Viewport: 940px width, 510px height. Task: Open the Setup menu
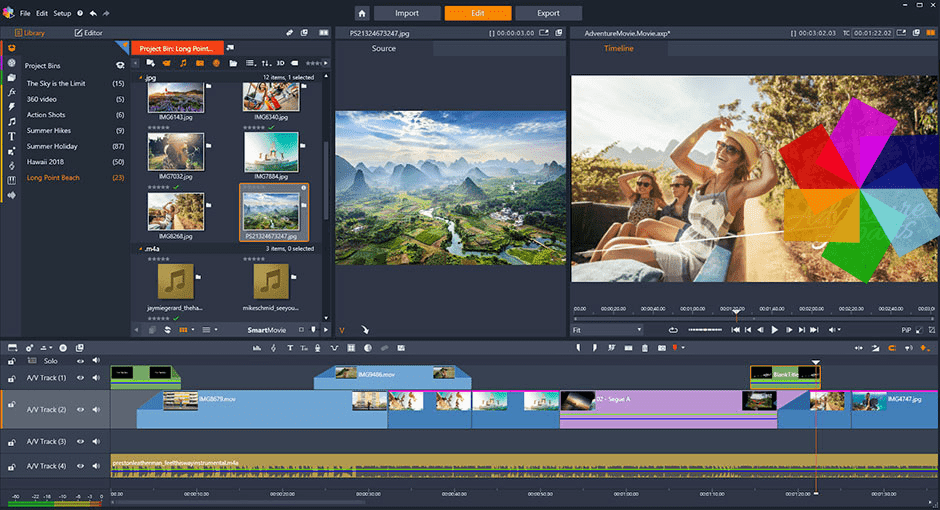(x=62, y=14)
